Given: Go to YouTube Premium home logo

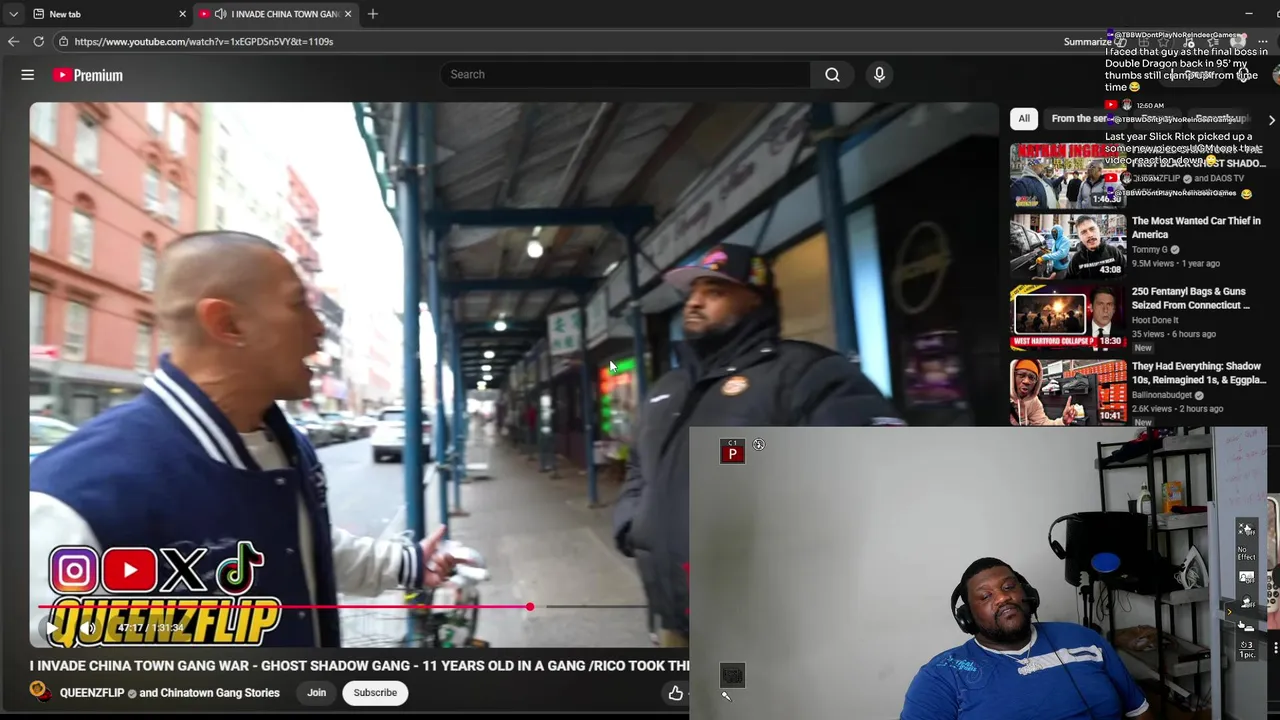Looking at the screenshot, I should [88, 75].
